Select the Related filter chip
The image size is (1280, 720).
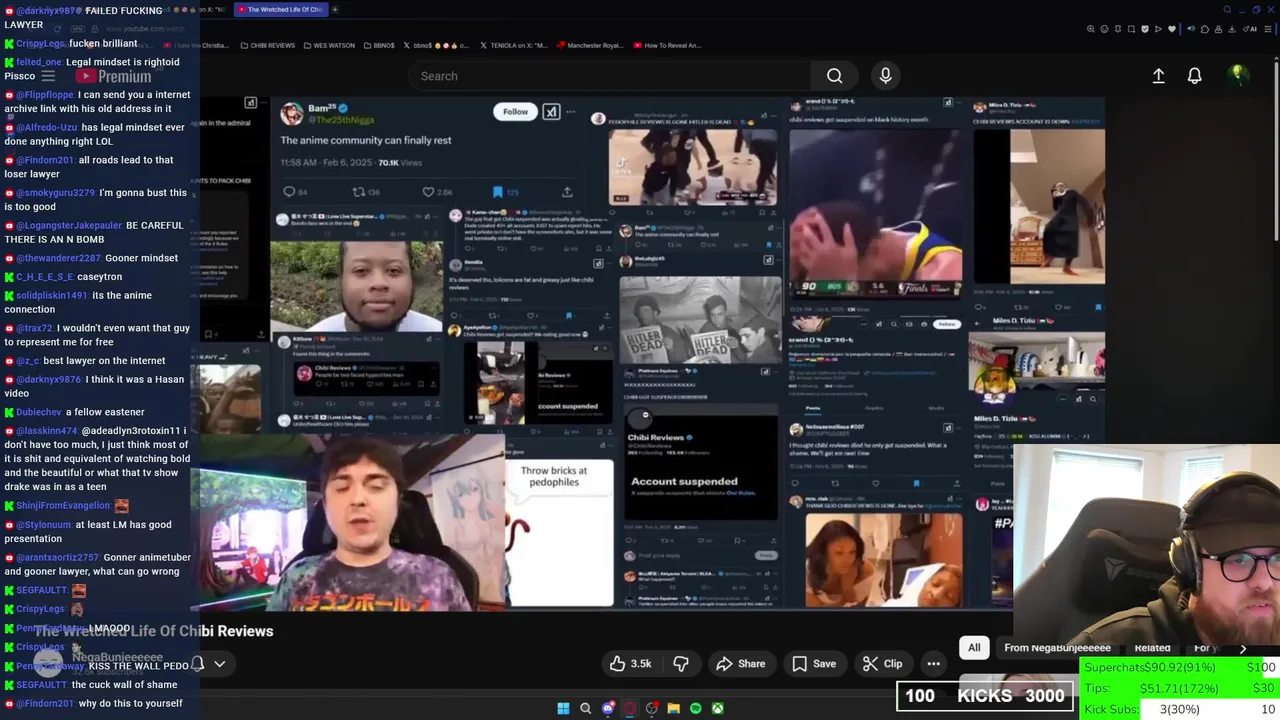[1152, 648]
